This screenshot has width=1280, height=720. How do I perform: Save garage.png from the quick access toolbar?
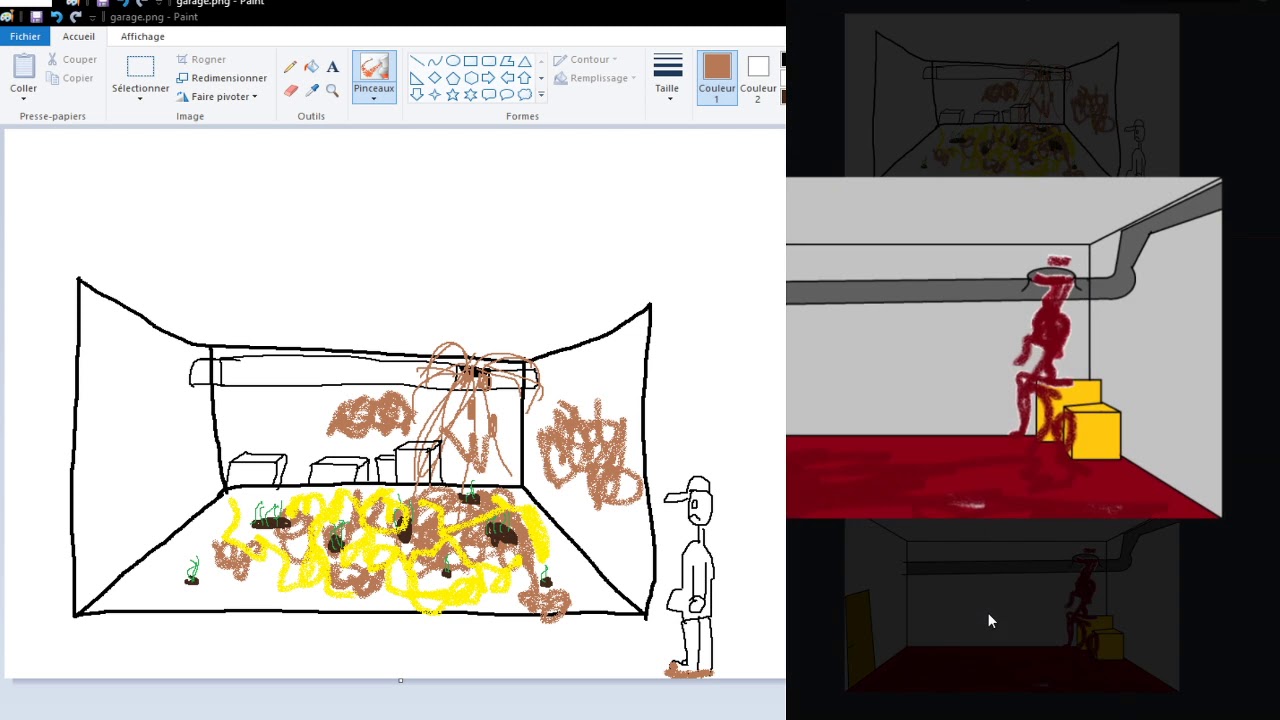pyautogui.click(x=37, y=17)
